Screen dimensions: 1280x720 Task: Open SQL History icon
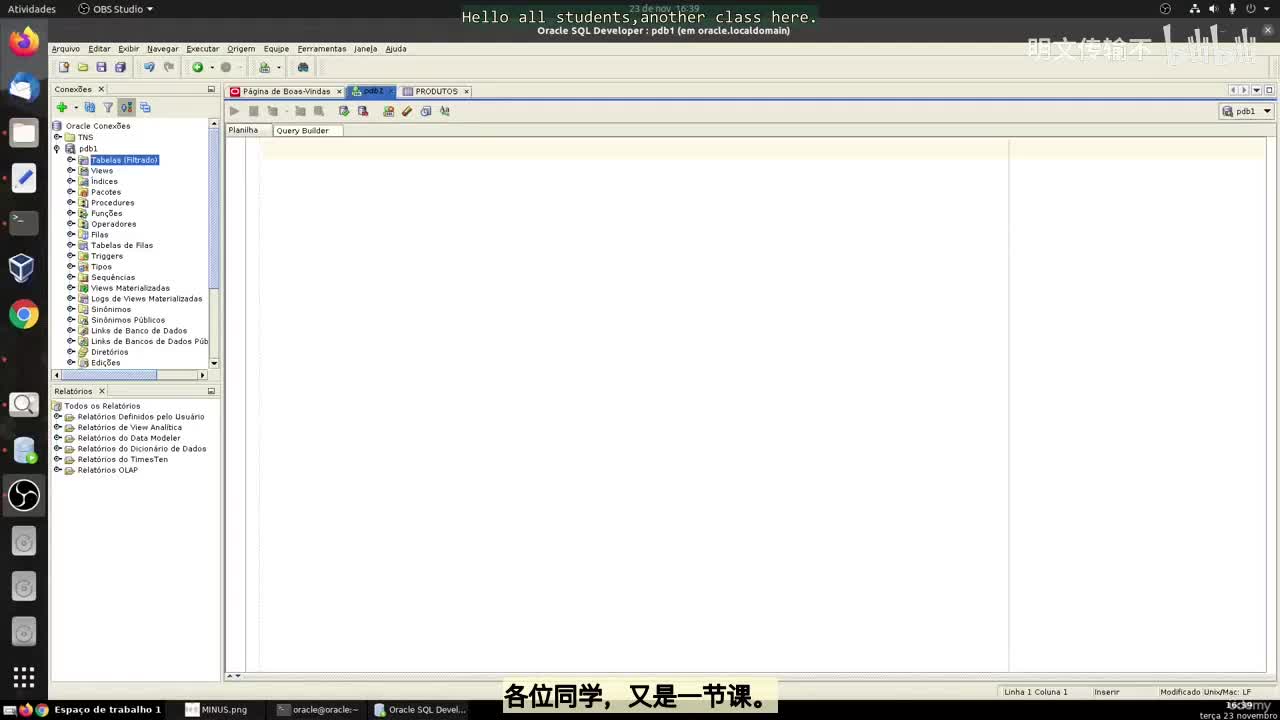pos(426,111)
